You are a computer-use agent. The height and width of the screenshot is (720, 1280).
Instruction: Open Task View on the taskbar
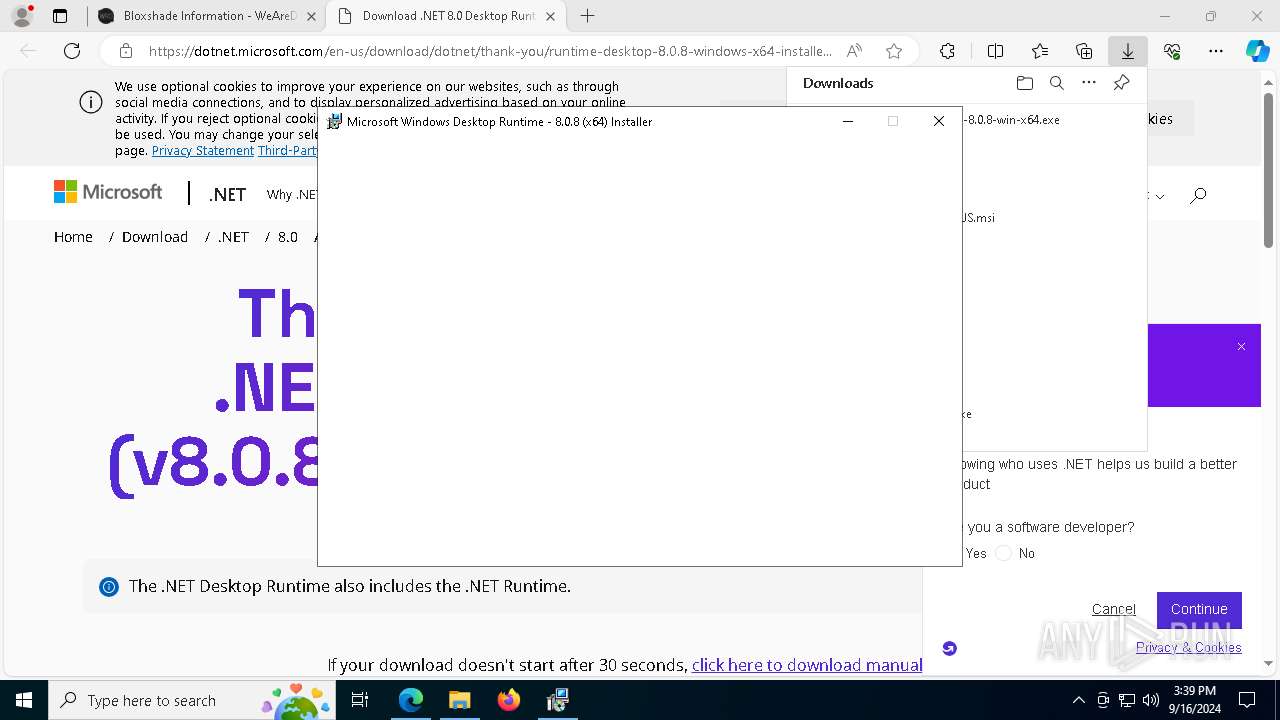(361, 700)
